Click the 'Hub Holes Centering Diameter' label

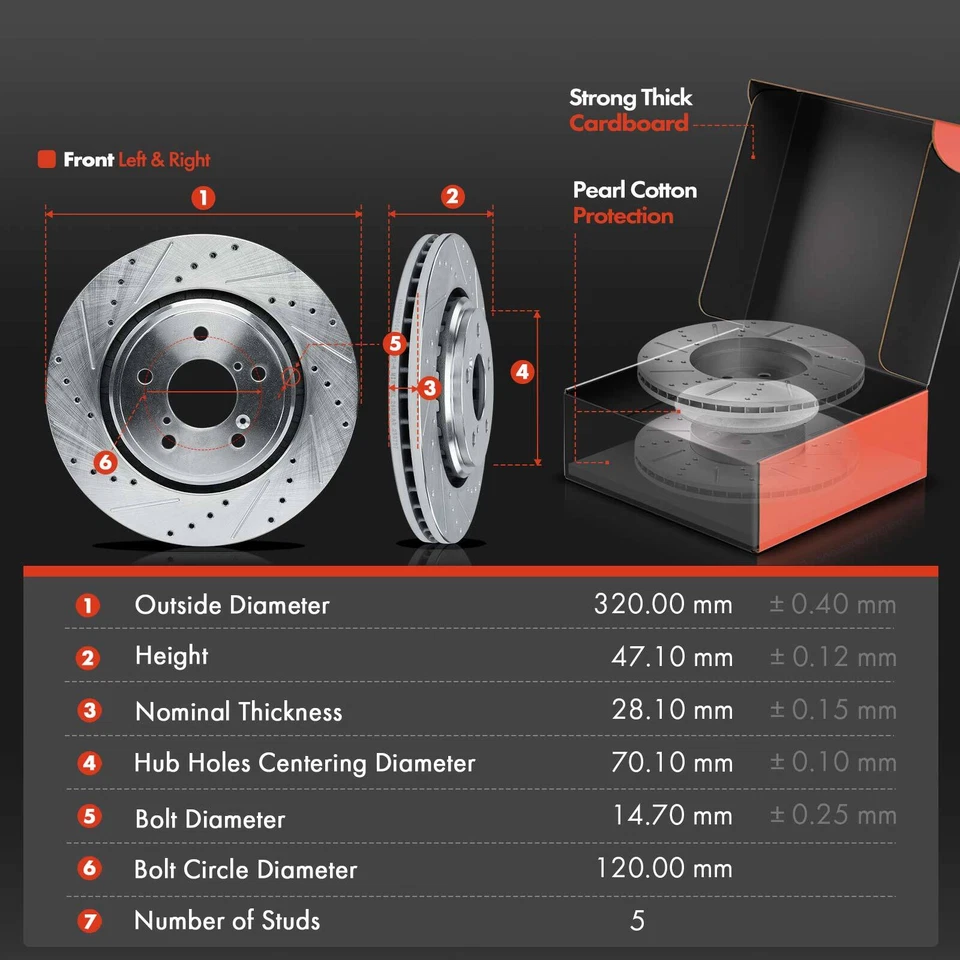click(305, 763)
